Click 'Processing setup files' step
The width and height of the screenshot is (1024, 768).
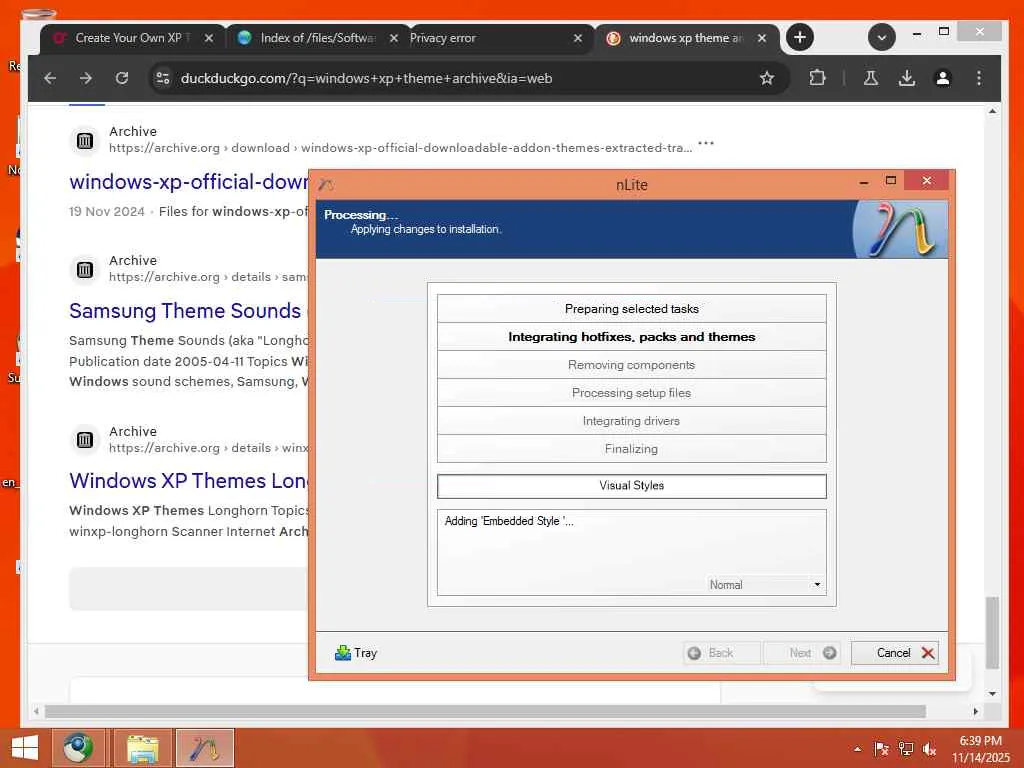pyautogui.click(x=632, y=393)
